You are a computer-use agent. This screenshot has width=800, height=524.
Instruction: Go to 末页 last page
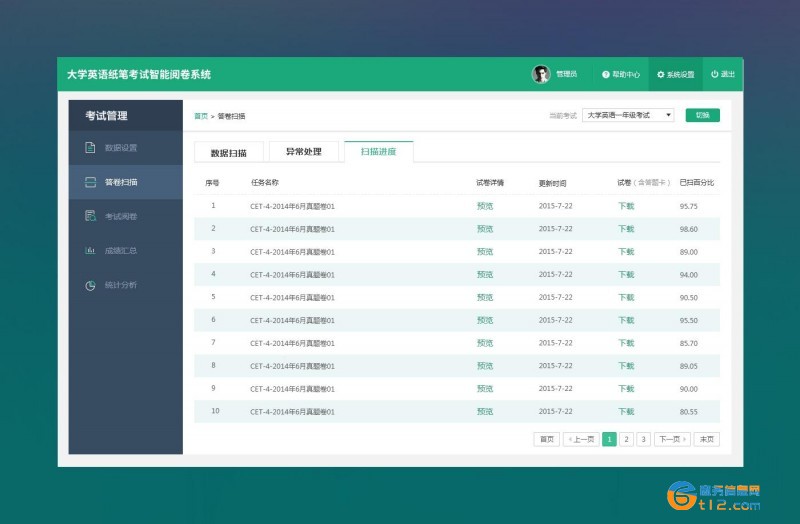coord(707,439)
